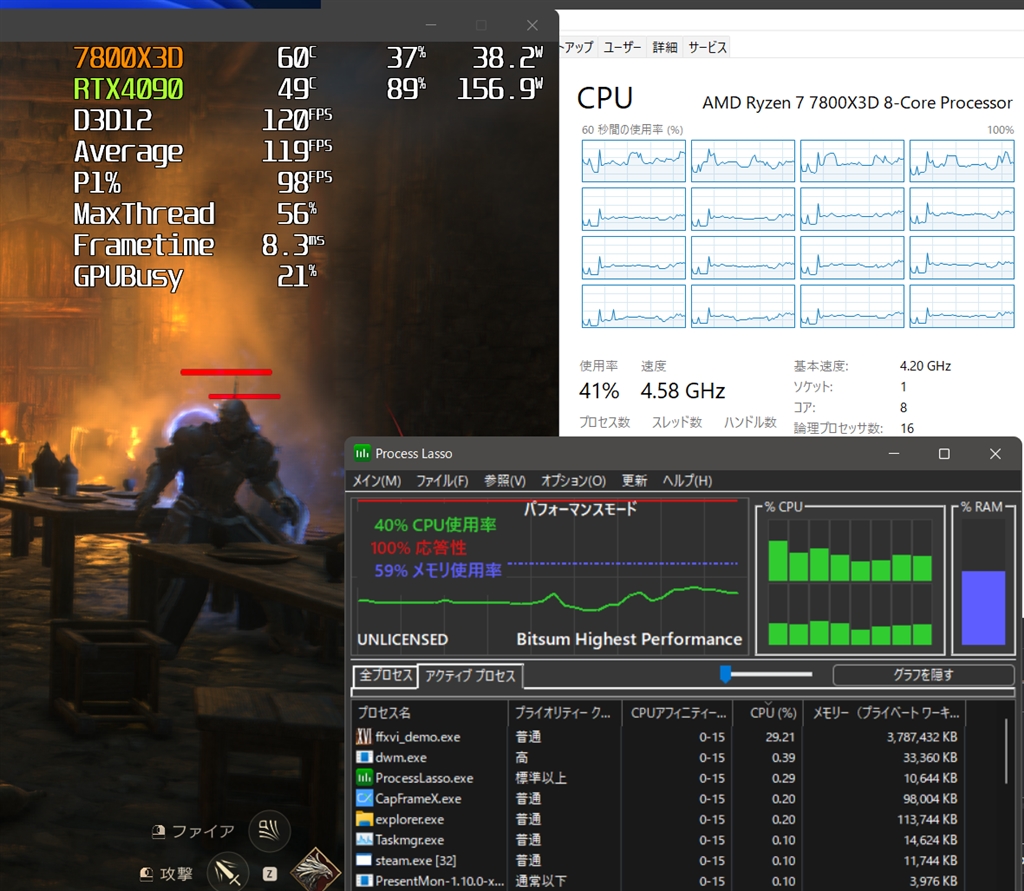
Task: Sort by CPU (%) column header
Action: [x=768, y=713]
